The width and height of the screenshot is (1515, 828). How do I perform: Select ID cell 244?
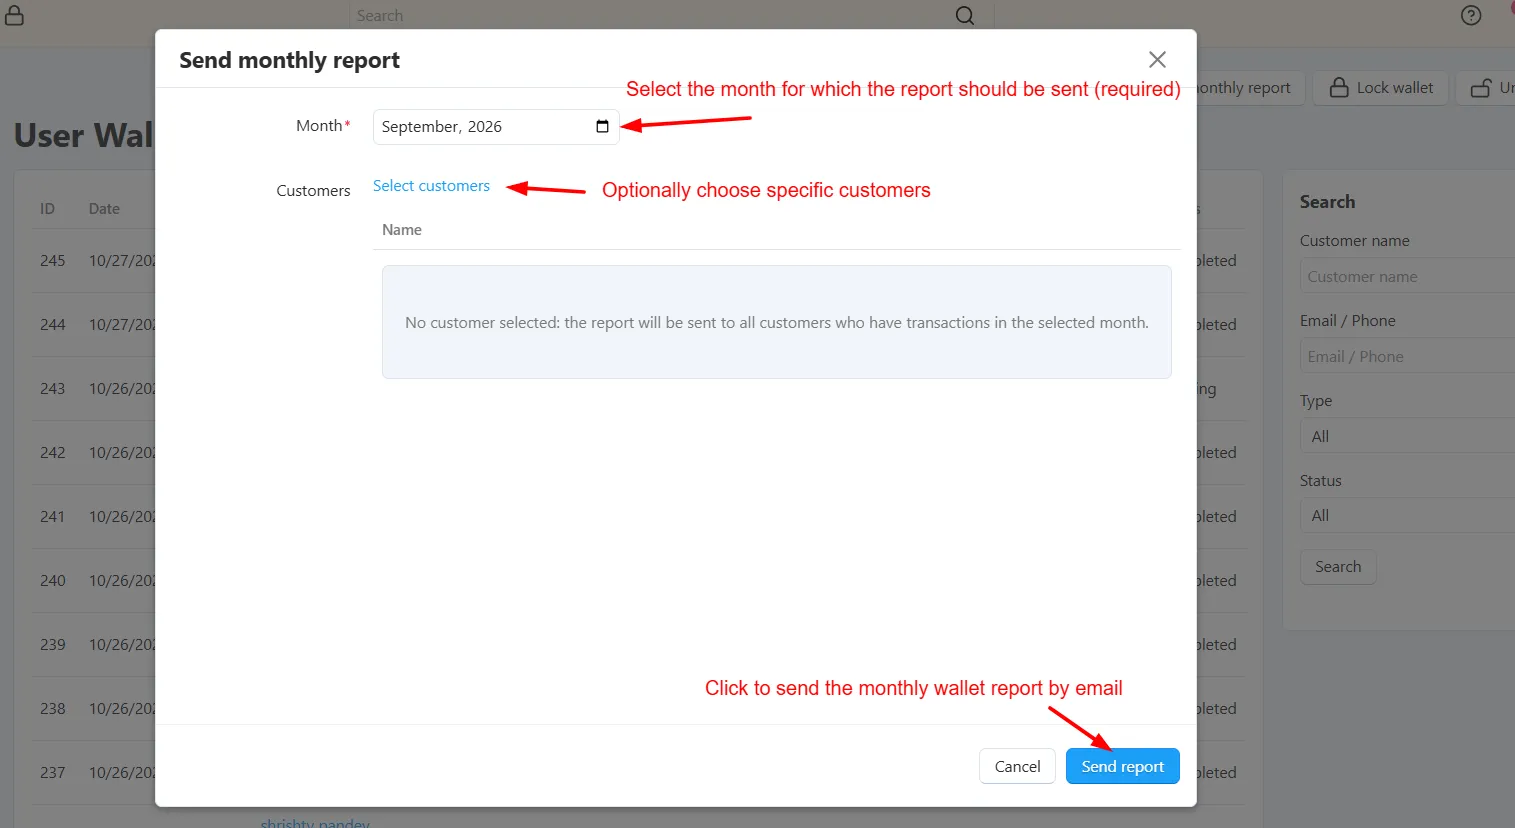tap(53, 325)
